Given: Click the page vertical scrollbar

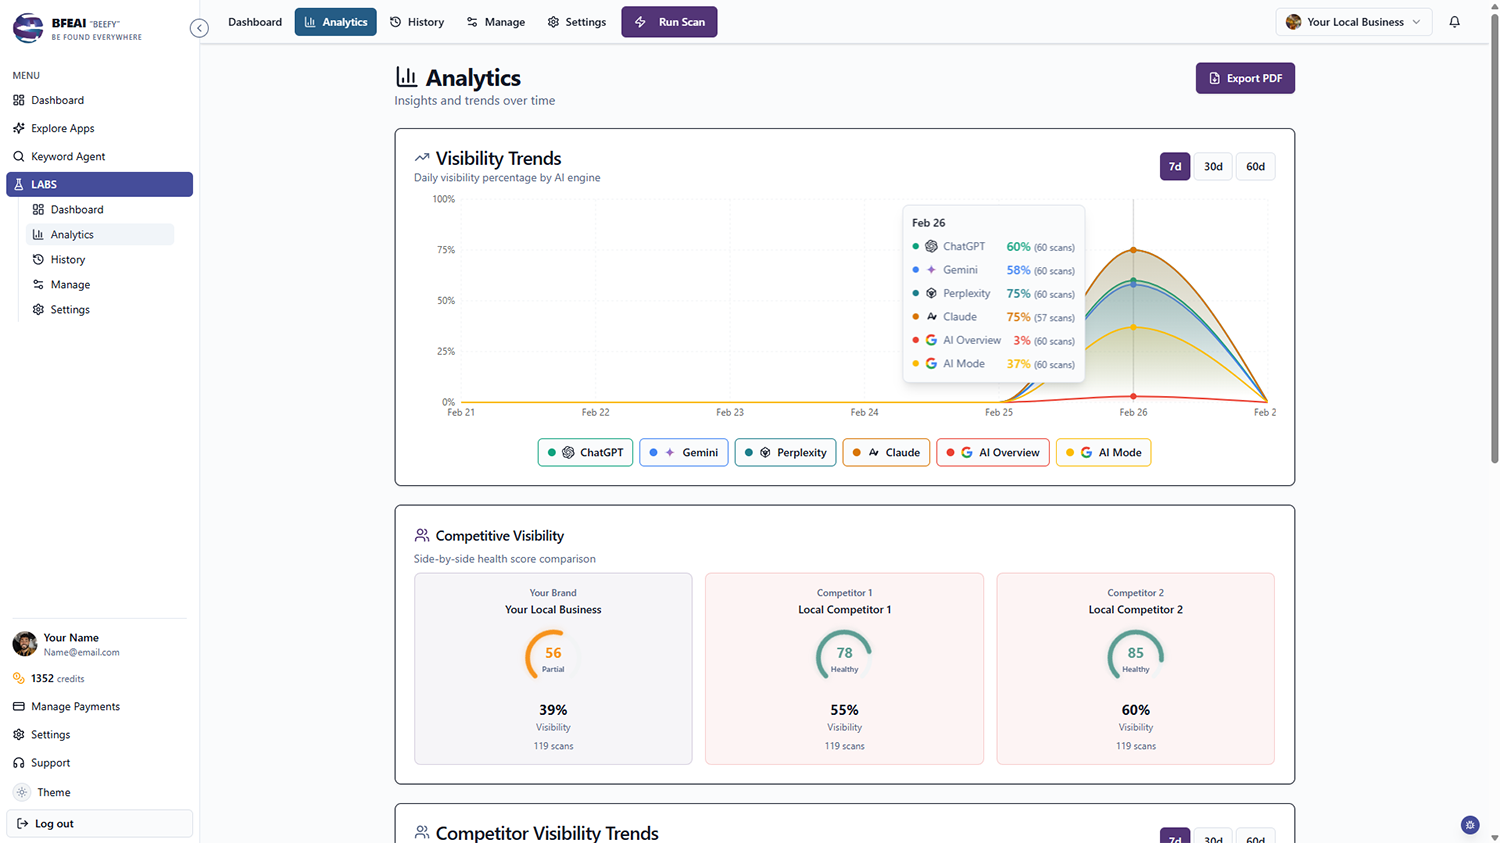Looking at the screenshot, I should [x=1494, y=238].
